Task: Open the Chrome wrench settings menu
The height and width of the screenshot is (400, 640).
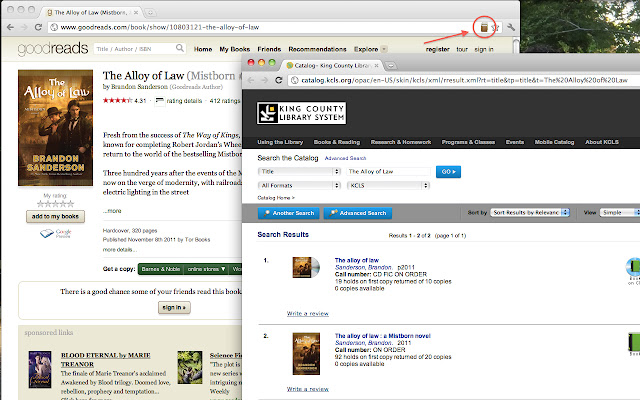Action: pos(514,26)
